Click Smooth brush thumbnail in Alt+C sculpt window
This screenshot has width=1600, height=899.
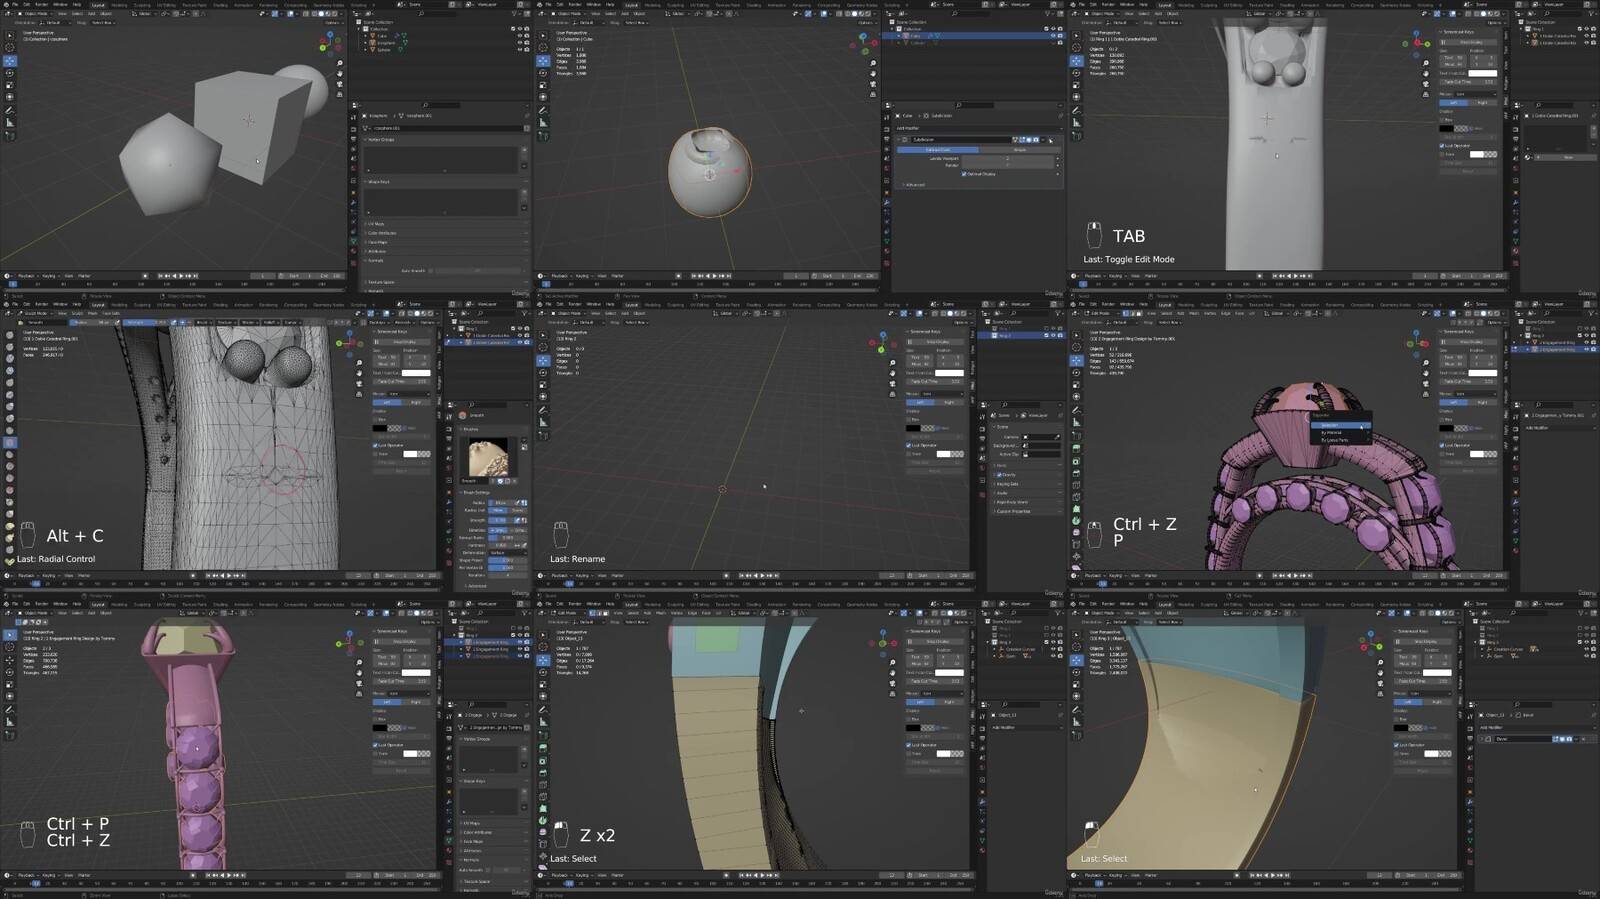point(489,457)
